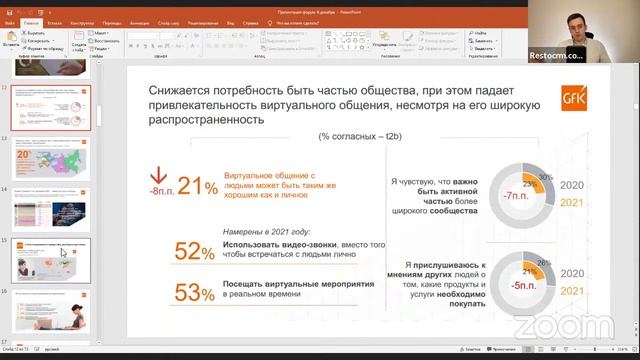Click Найти (Find) button
The image size is (640, 360).
[478, 33]
